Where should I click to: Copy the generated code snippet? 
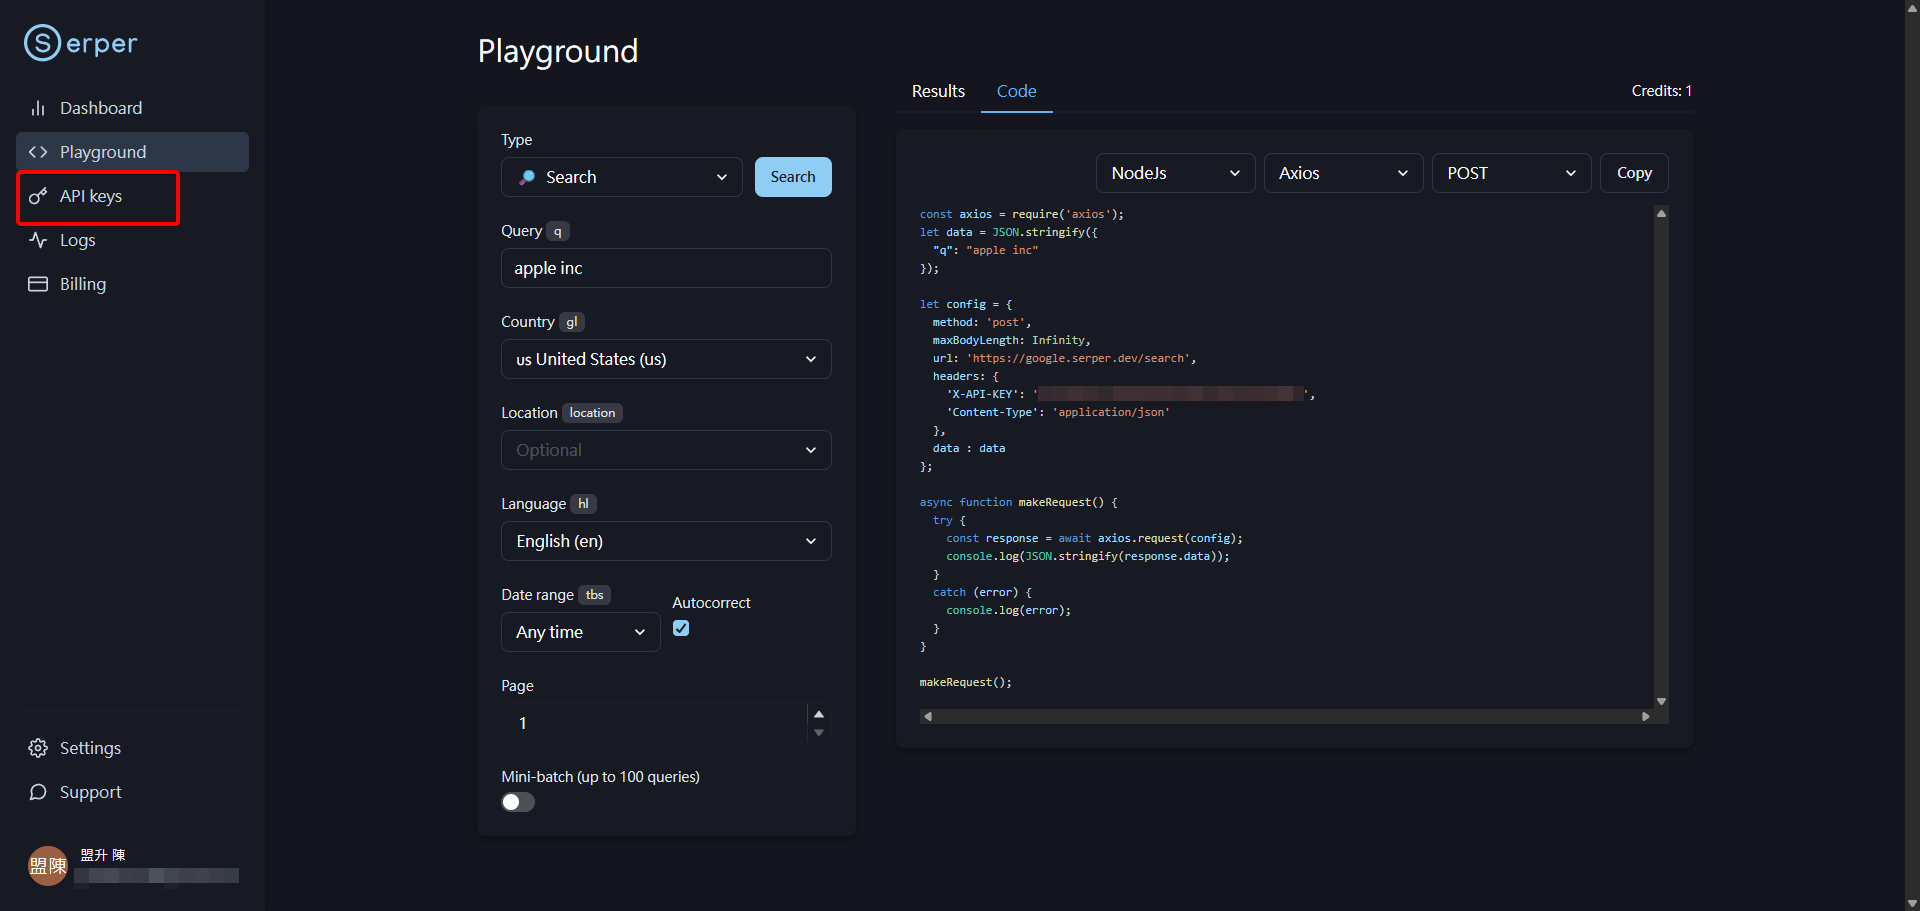1634,172
